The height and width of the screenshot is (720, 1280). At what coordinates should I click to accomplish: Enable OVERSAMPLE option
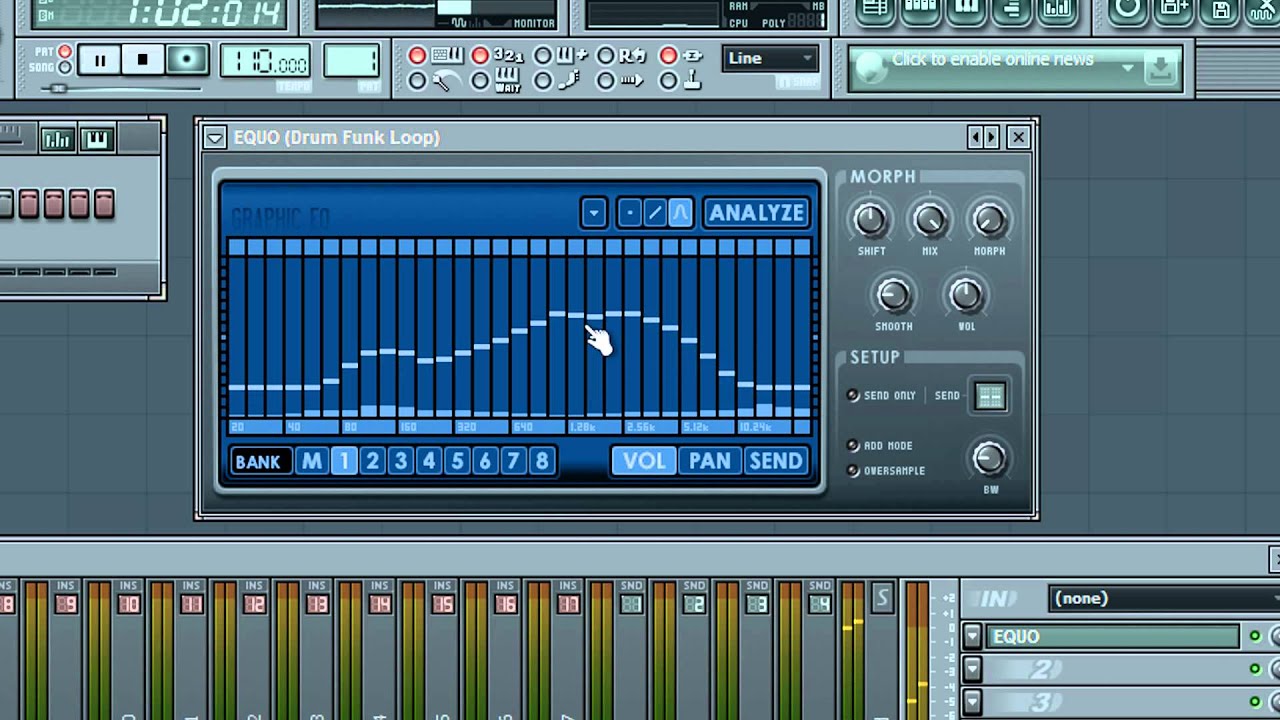[x=853, y=471]
